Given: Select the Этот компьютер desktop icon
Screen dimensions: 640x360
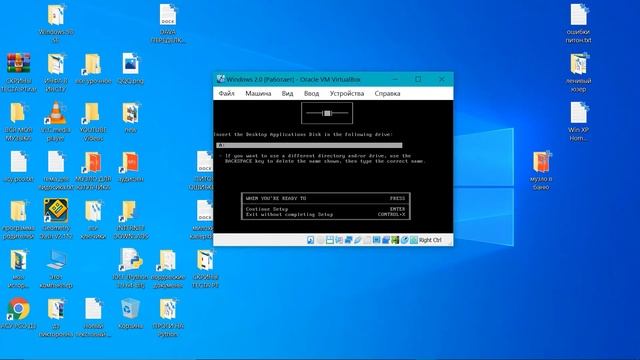Looking at the screenshot, I should (x=56, y=260).
